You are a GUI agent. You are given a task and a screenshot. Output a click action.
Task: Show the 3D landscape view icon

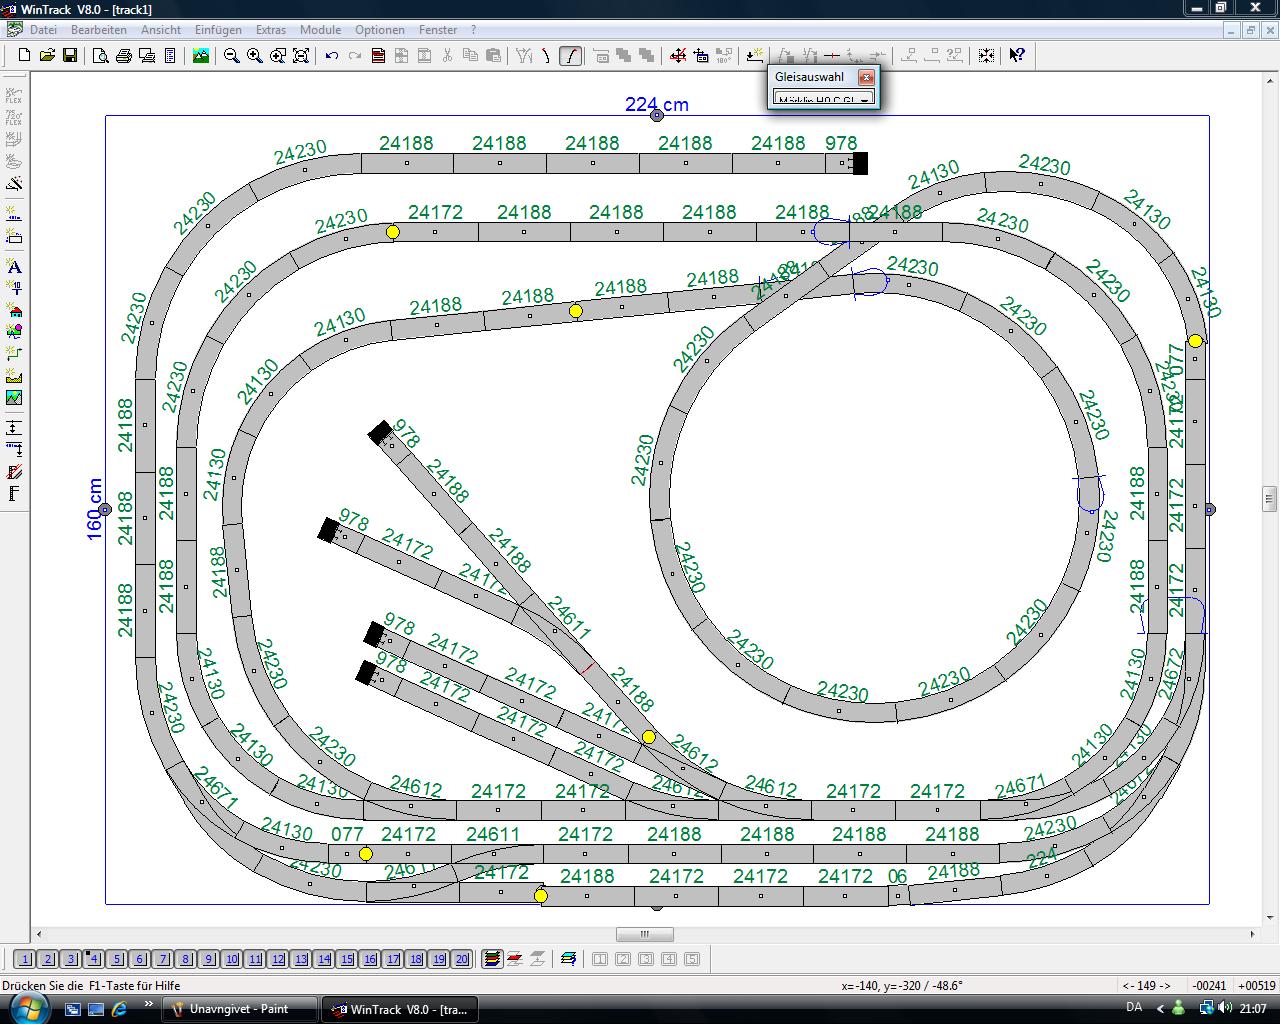pyautogui.click(x=201, y=56)
